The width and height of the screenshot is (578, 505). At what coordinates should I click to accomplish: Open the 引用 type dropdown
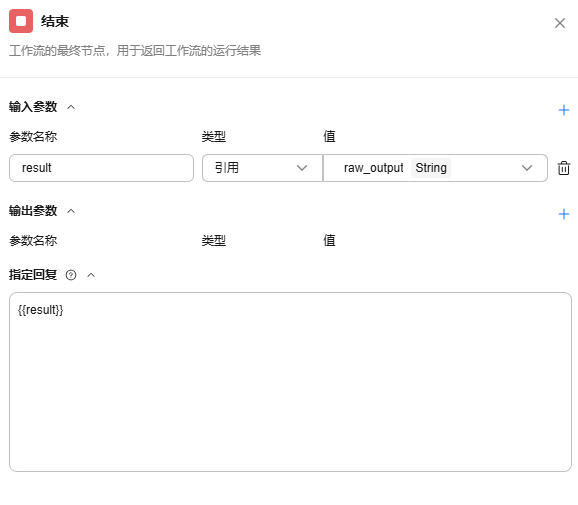click(262, 168)
